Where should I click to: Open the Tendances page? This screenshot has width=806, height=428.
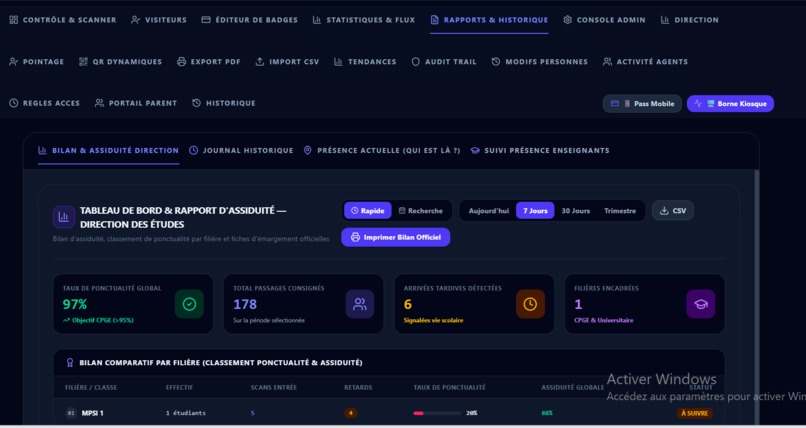coord(365,62)
